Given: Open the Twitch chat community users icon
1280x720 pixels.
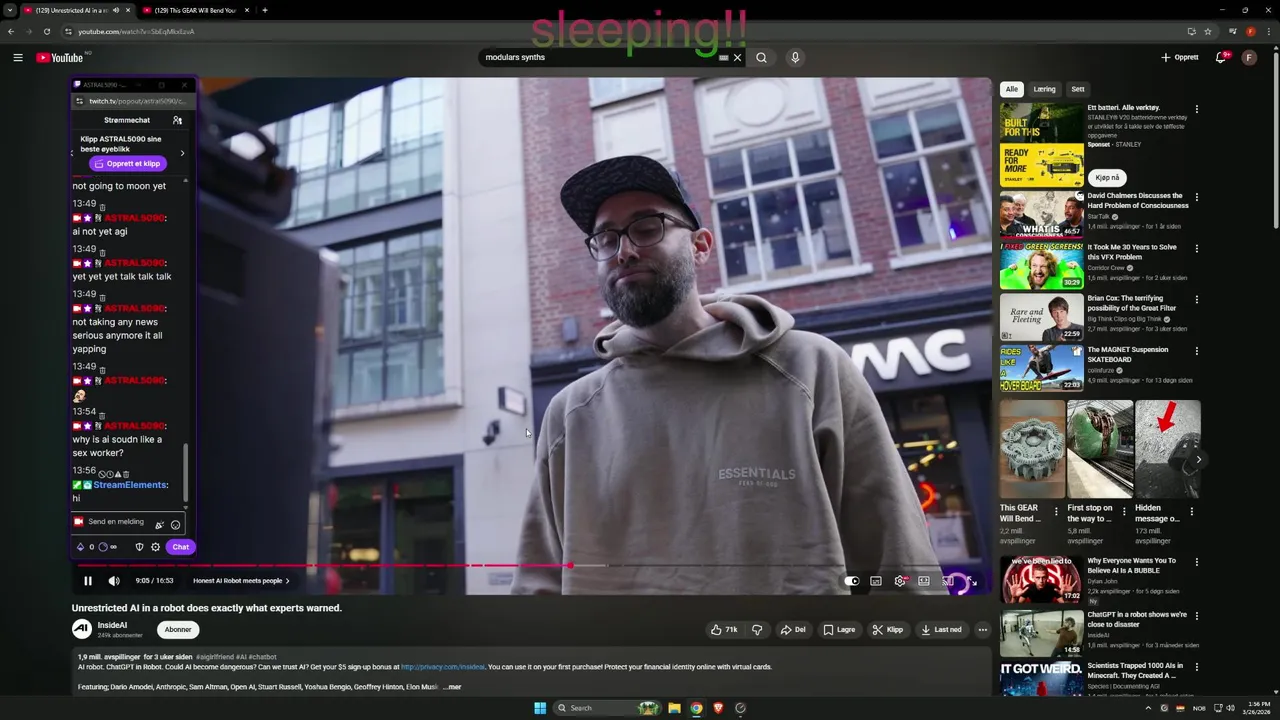Looking at the screenshot, I should pyautogui.click(x=177, y=120).
